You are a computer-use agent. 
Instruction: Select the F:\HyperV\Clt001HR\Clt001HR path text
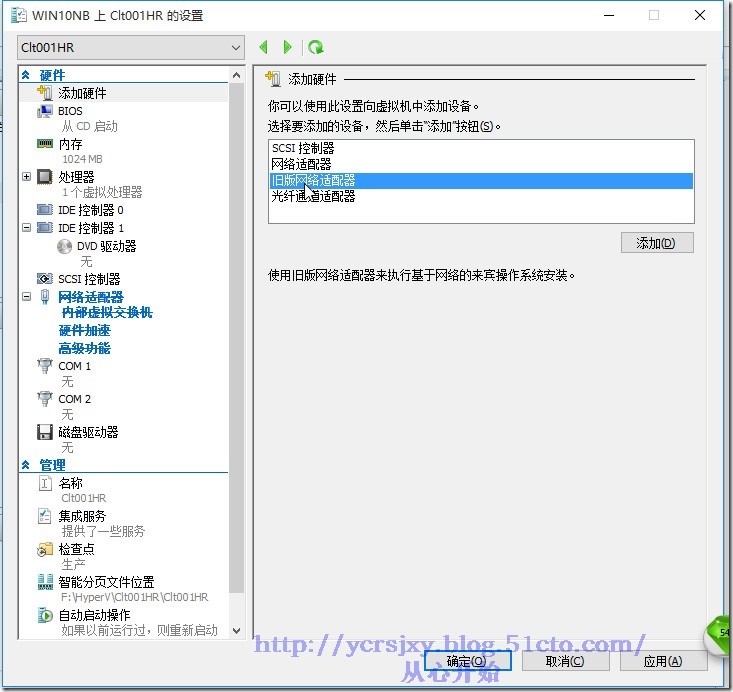click(x=135, y=597)
